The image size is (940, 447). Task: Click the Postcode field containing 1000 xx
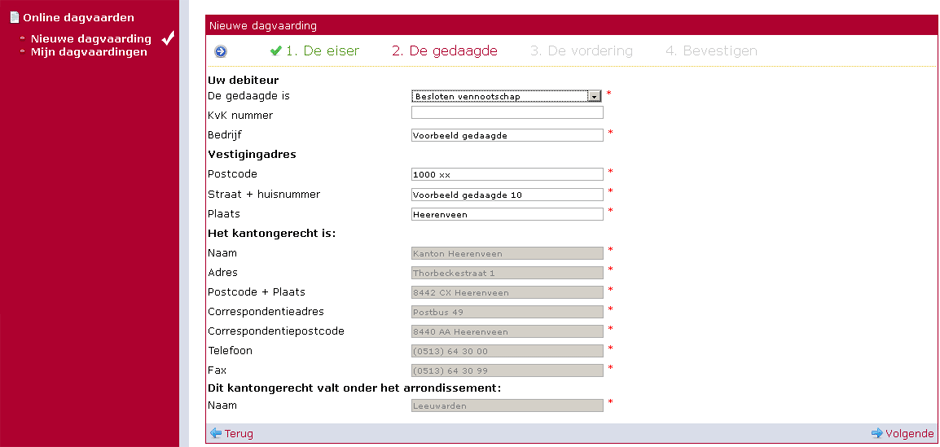tap(507, 174)
